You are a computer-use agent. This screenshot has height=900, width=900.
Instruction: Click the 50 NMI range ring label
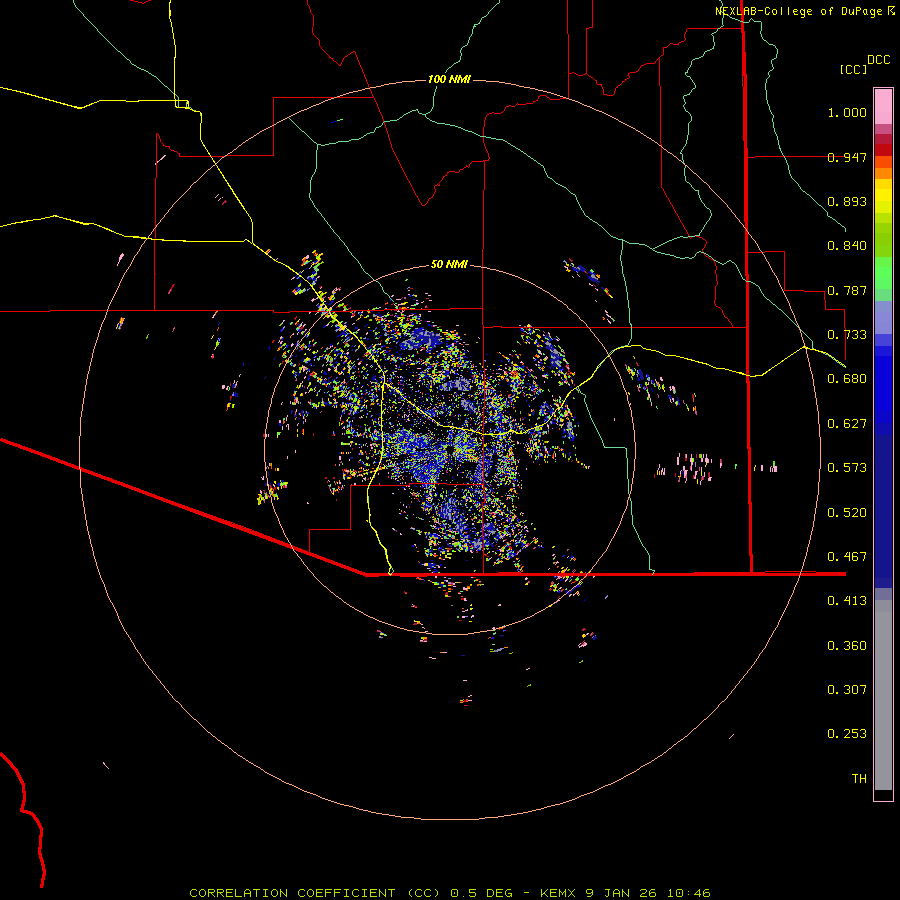[449, 264]
